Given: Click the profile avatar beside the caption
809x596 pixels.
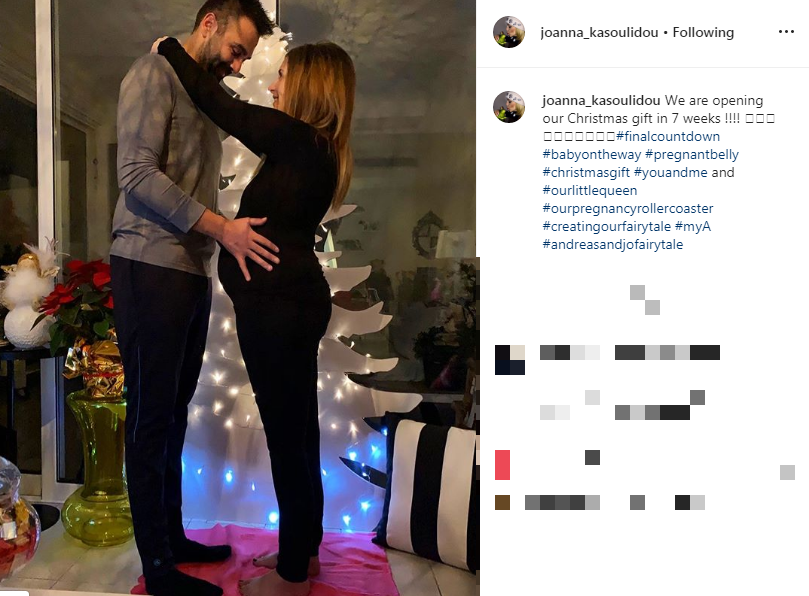Looking at the screenshot, I should [x=509, y=107].
